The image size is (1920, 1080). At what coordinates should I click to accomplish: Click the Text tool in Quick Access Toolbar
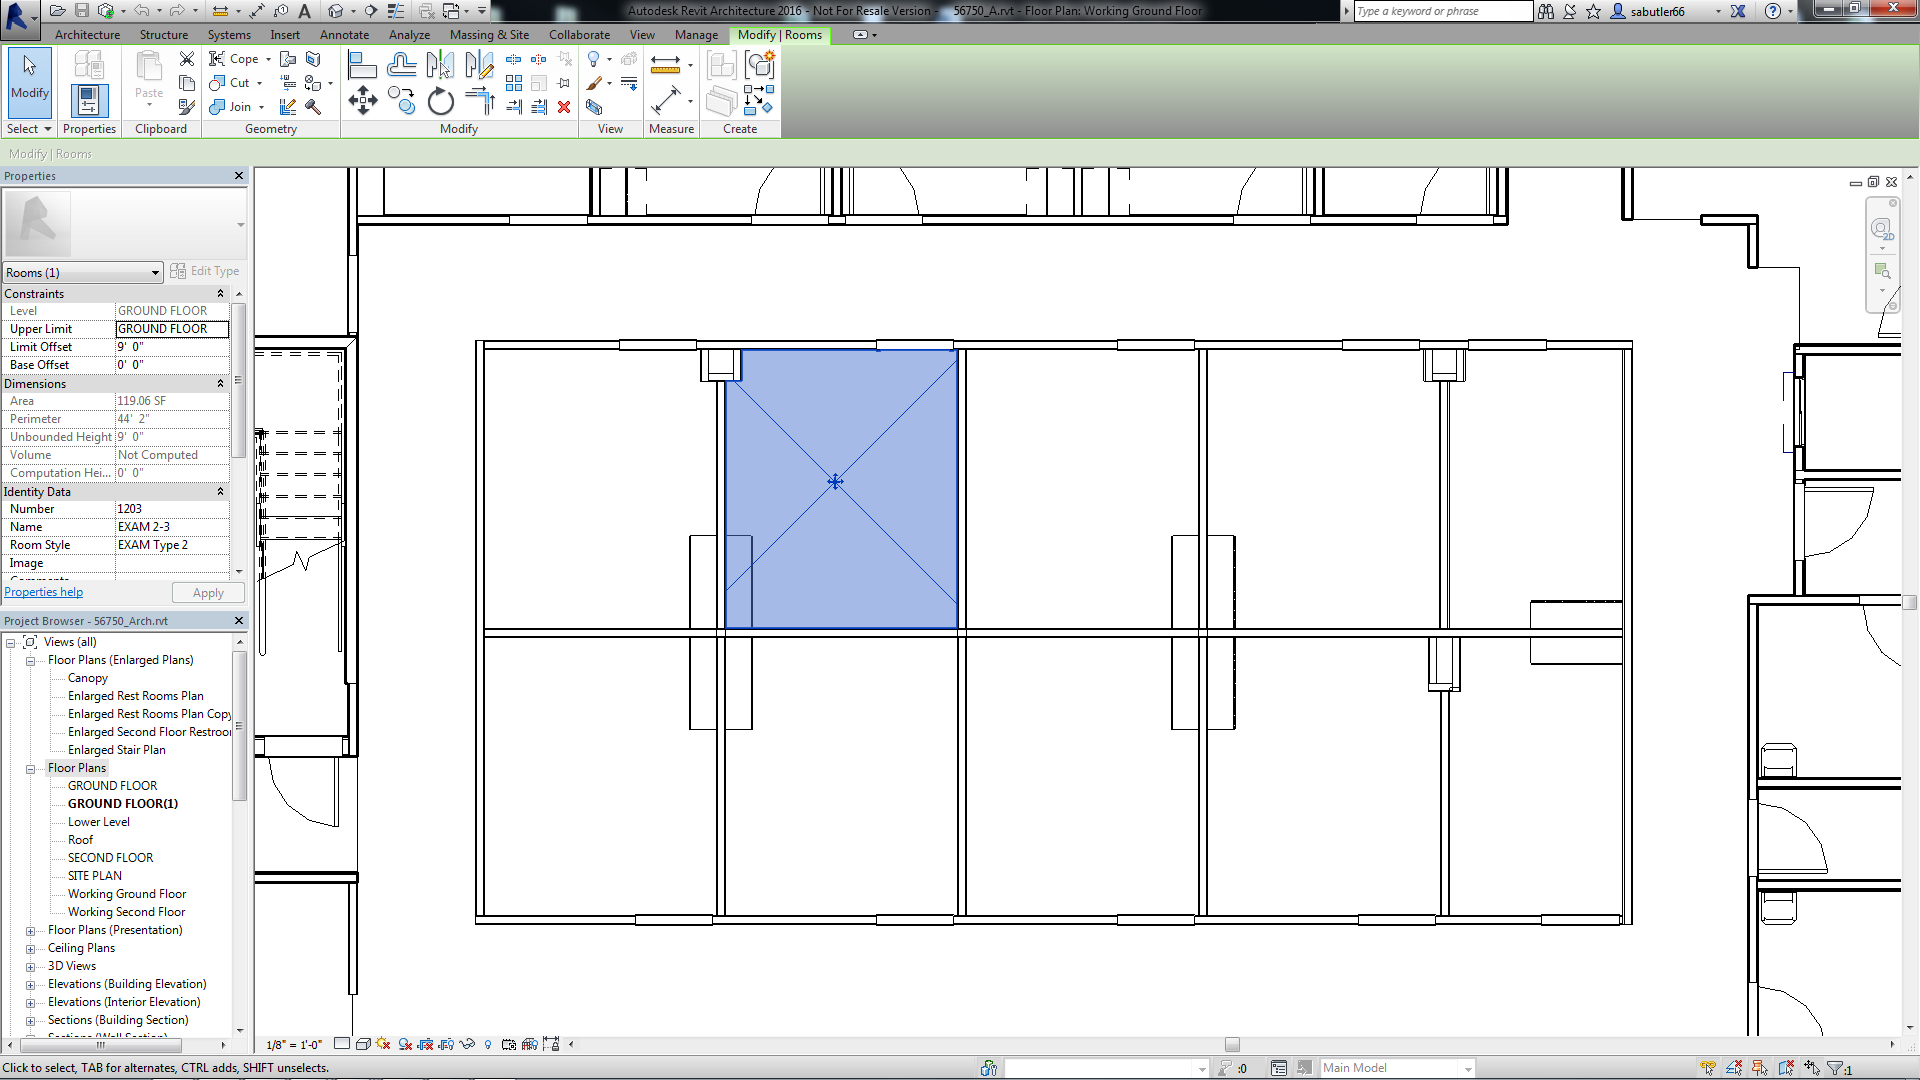point(305,11)
